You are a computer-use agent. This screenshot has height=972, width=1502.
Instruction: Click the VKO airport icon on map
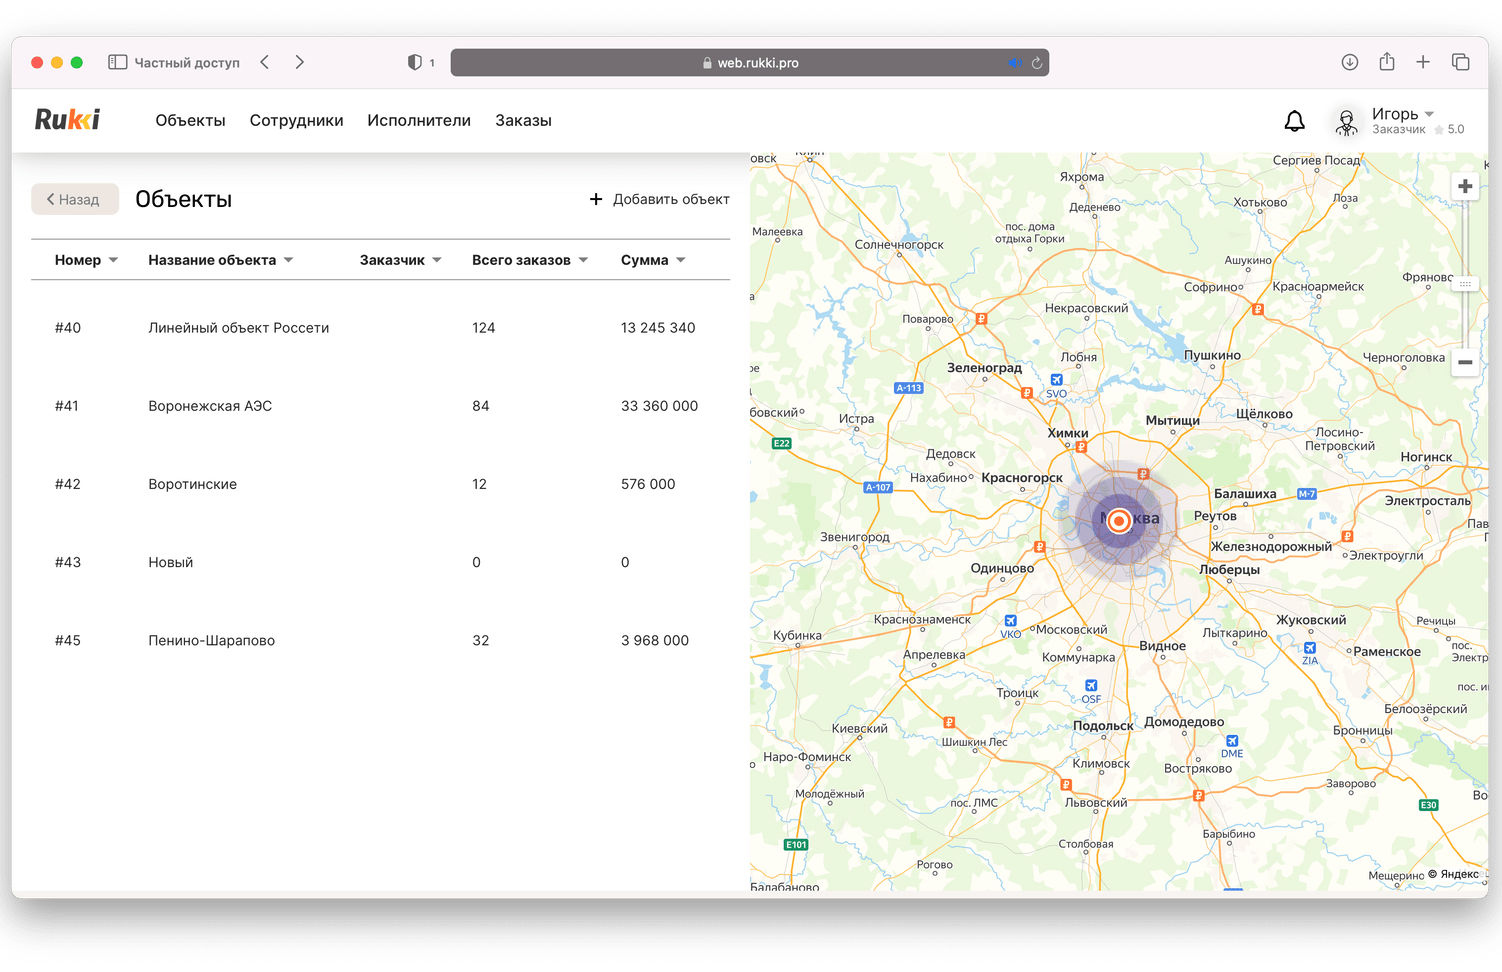[1010, 621]
